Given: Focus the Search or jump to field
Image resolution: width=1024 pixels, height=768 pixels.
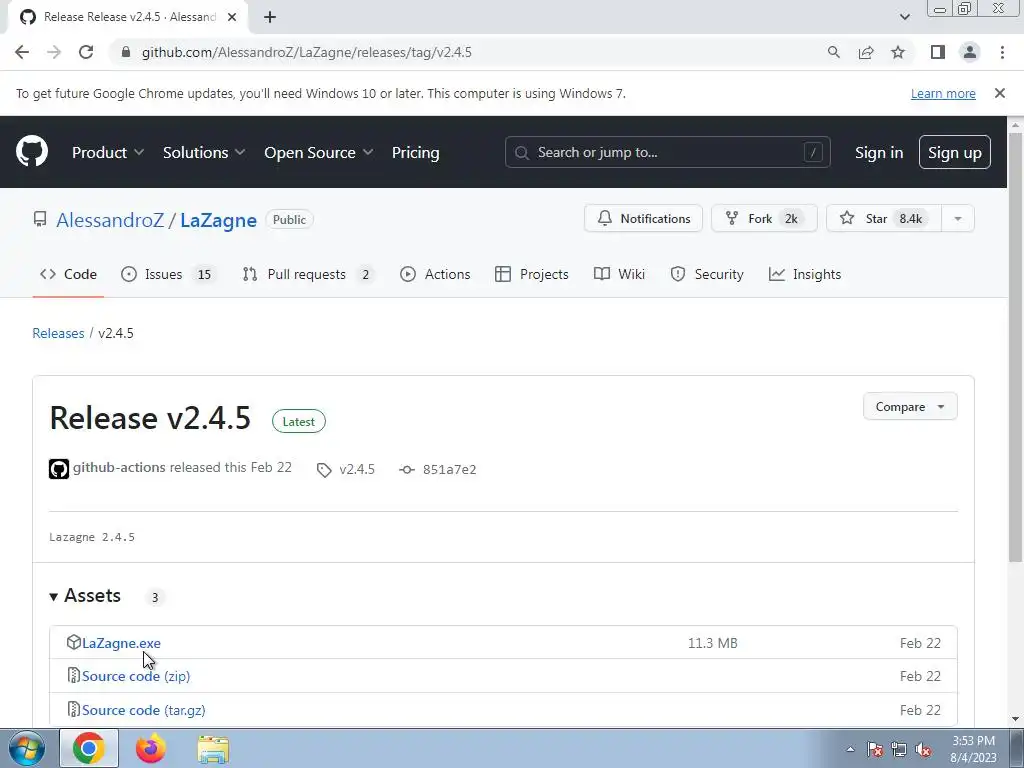Looking at the screenshot, I should [x=667, y=152].
